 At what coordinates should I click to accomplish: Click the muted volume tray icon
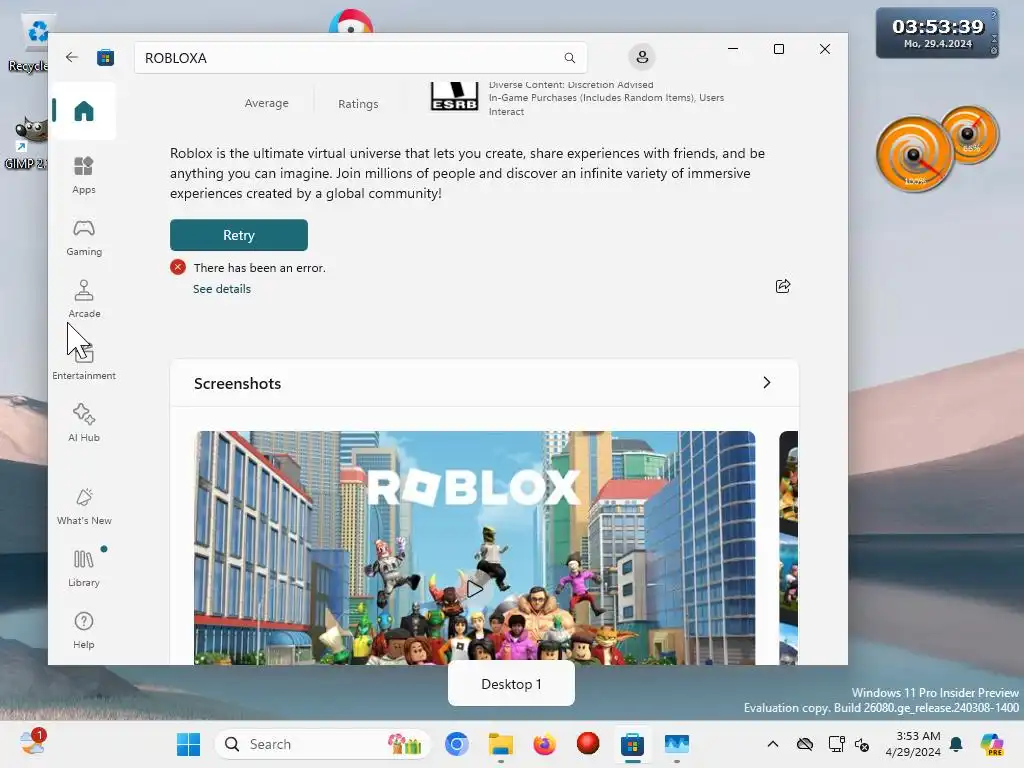tap(861, 744)
